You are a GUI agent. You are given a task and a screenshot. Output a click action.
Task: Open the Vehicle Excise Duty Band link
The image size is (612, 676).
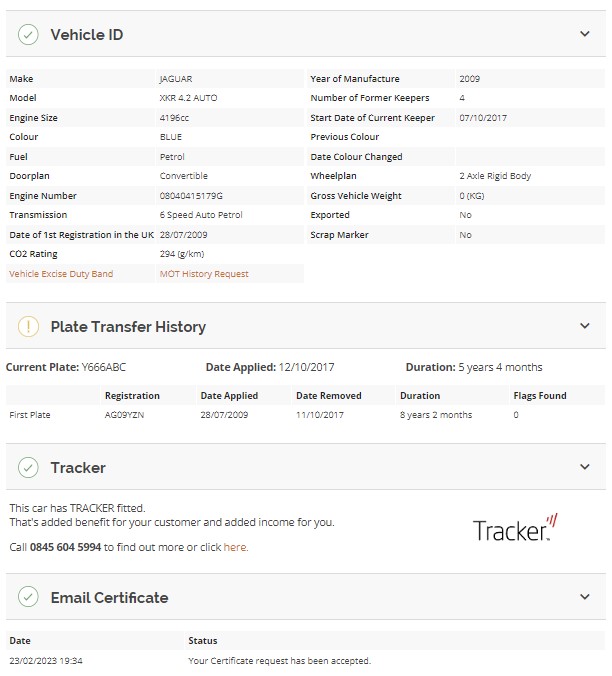pos(61,274)
